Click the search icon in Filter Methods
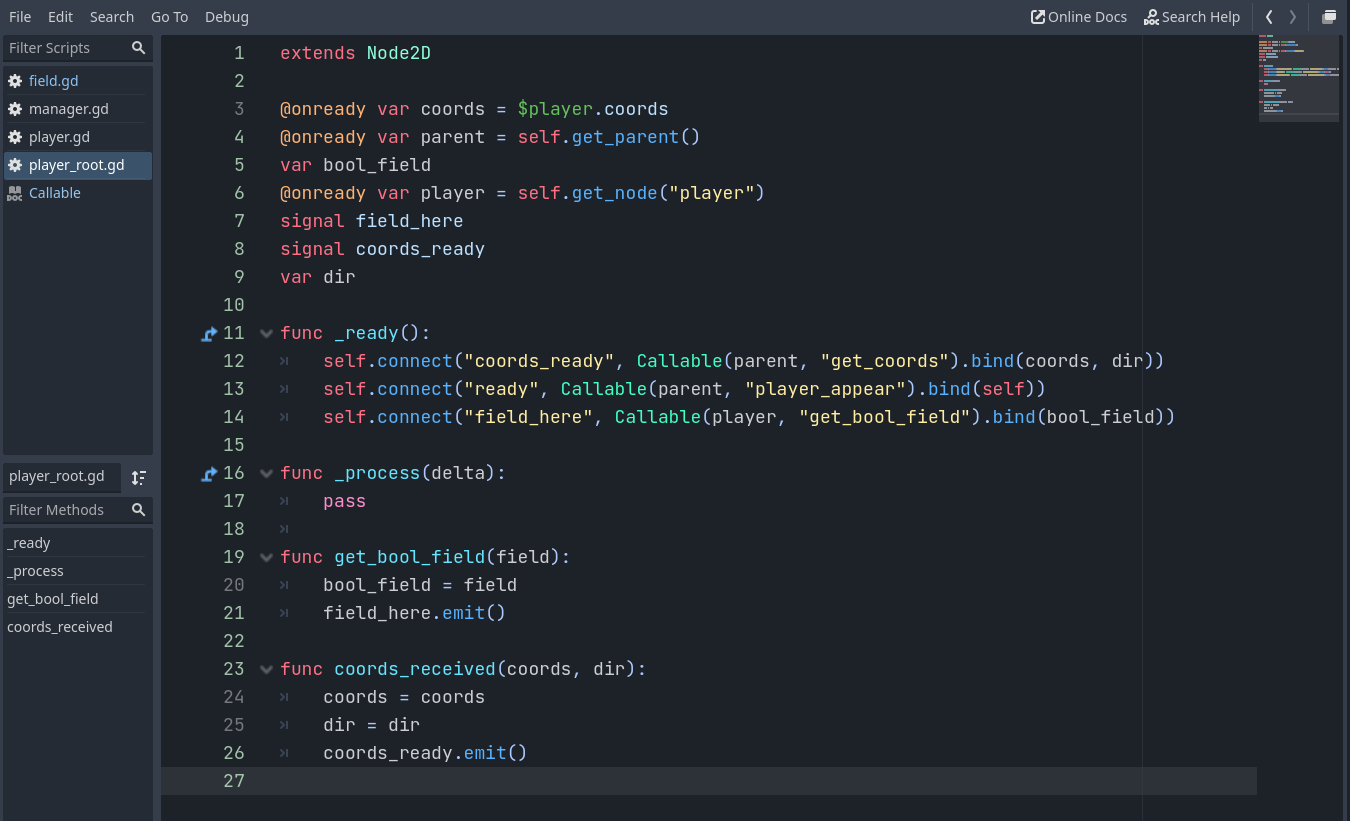 coord(138,510)
